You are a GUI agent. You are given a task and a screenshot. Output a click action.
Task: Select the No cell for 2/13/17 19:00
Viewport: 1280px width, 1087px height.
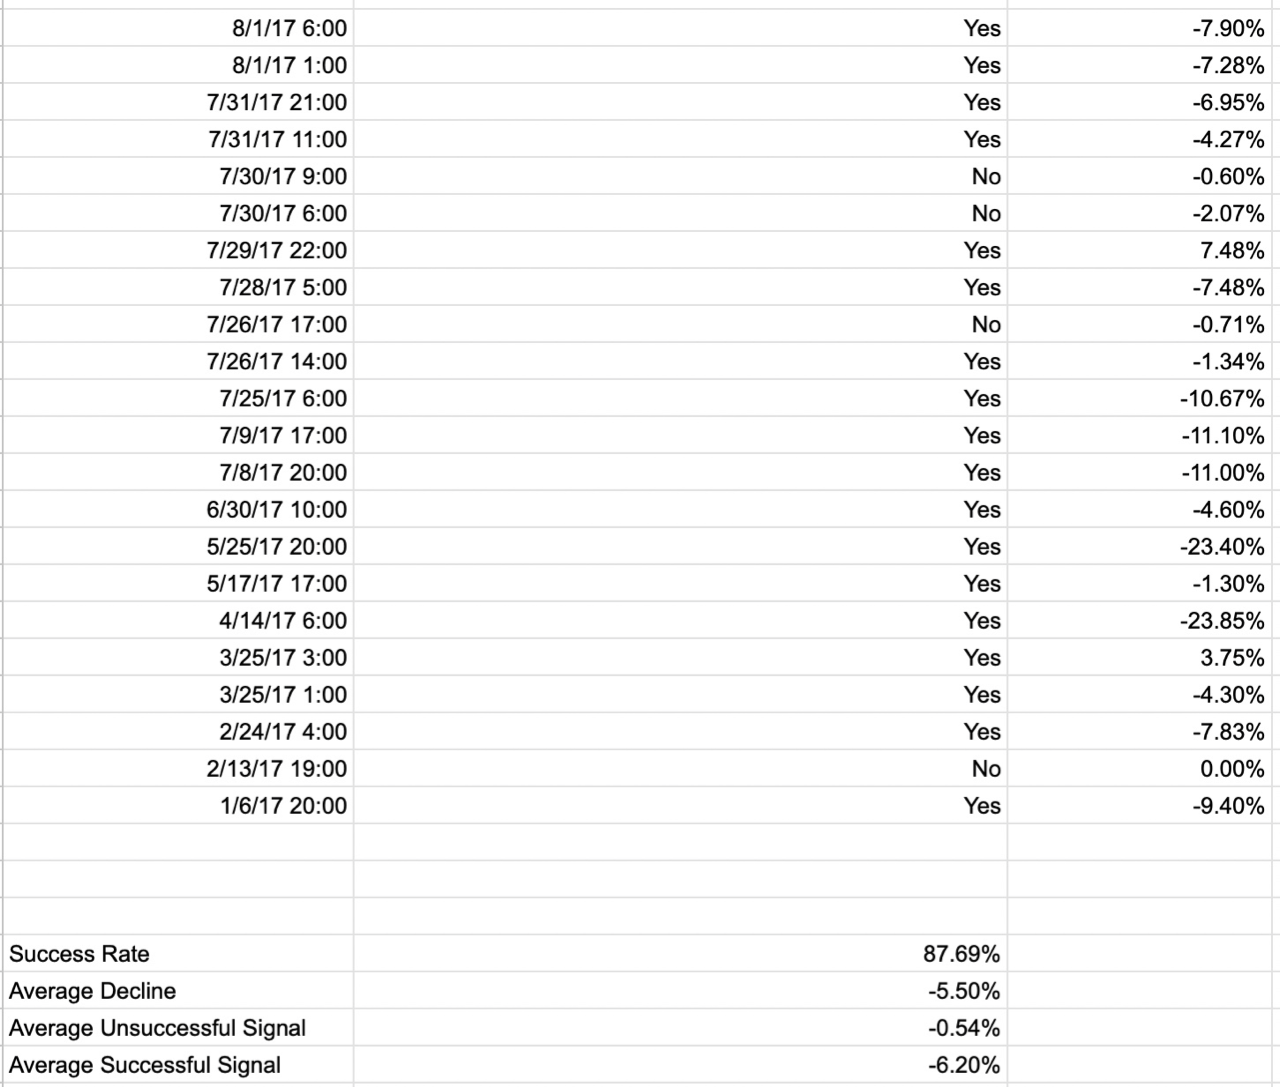[680, 768]
